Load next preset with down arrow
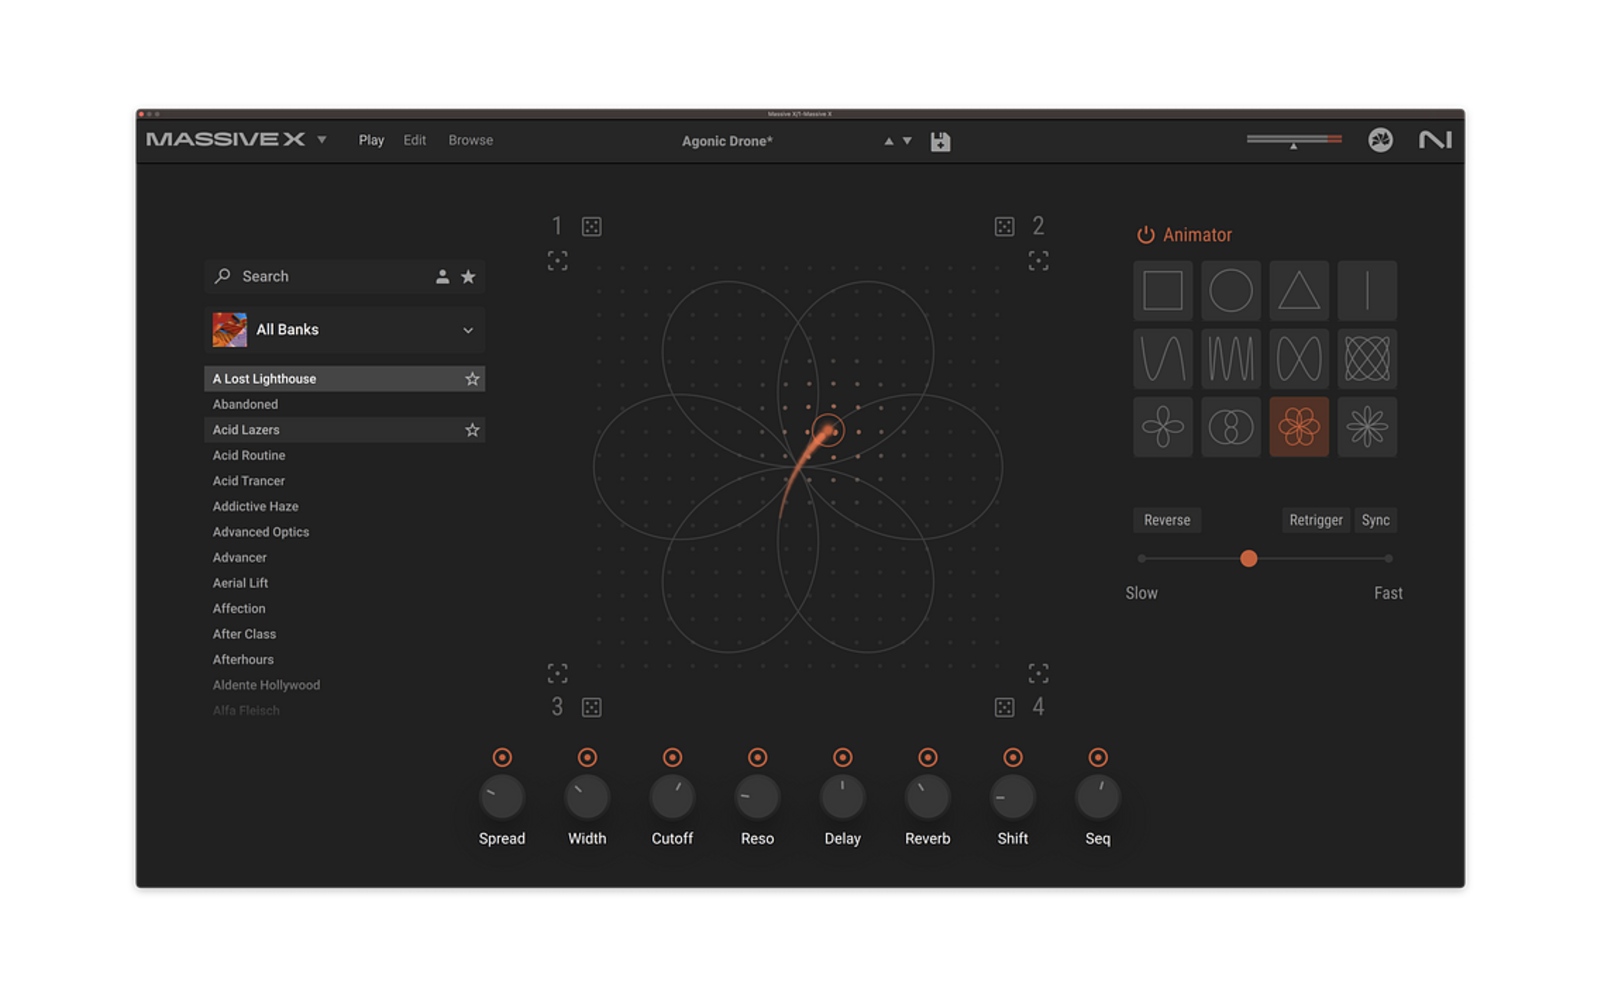The height and width of the screenshot is (1000, 1600). click(x=907, y=141)
